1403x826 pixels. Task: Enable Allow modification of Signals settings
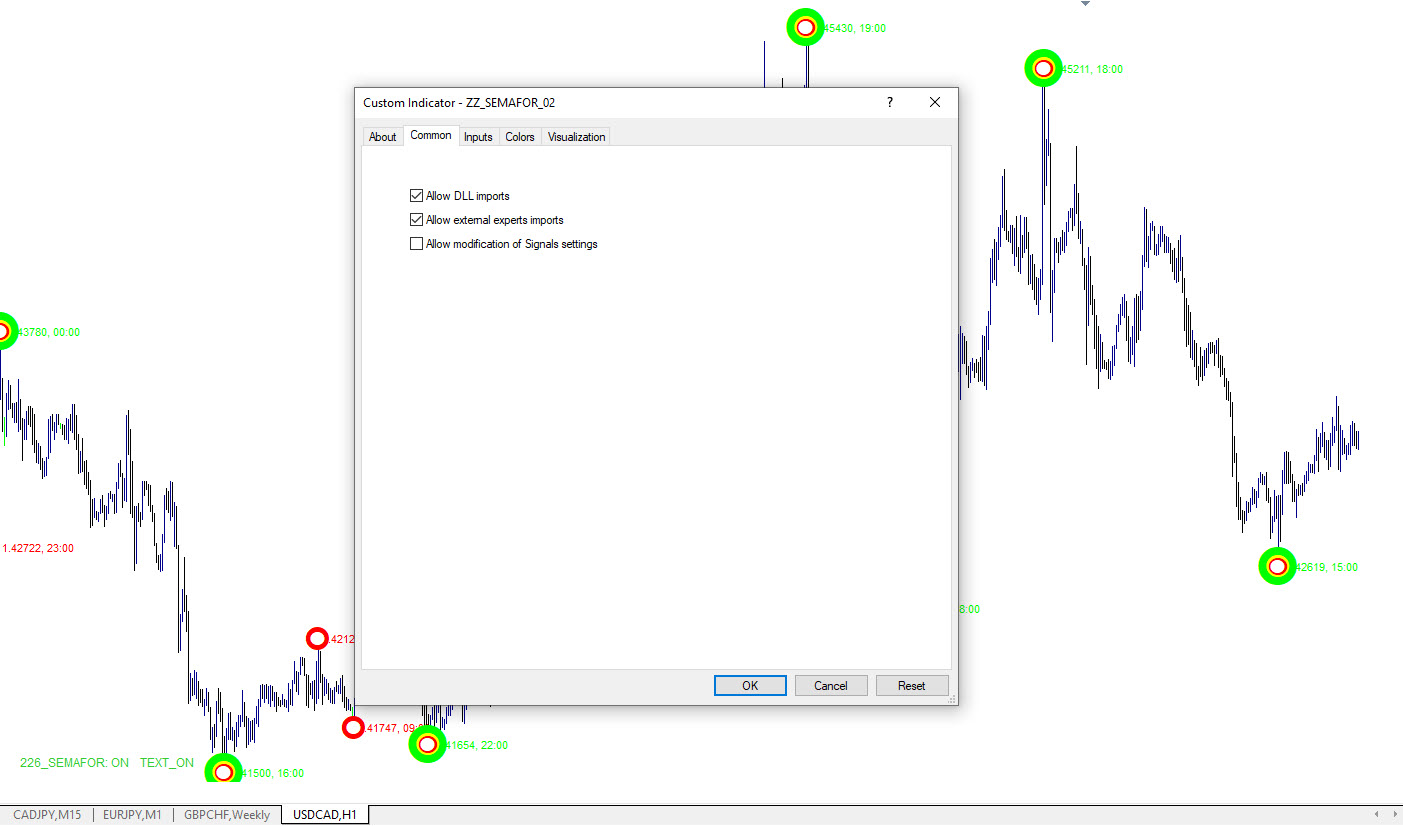click(417, 244)
